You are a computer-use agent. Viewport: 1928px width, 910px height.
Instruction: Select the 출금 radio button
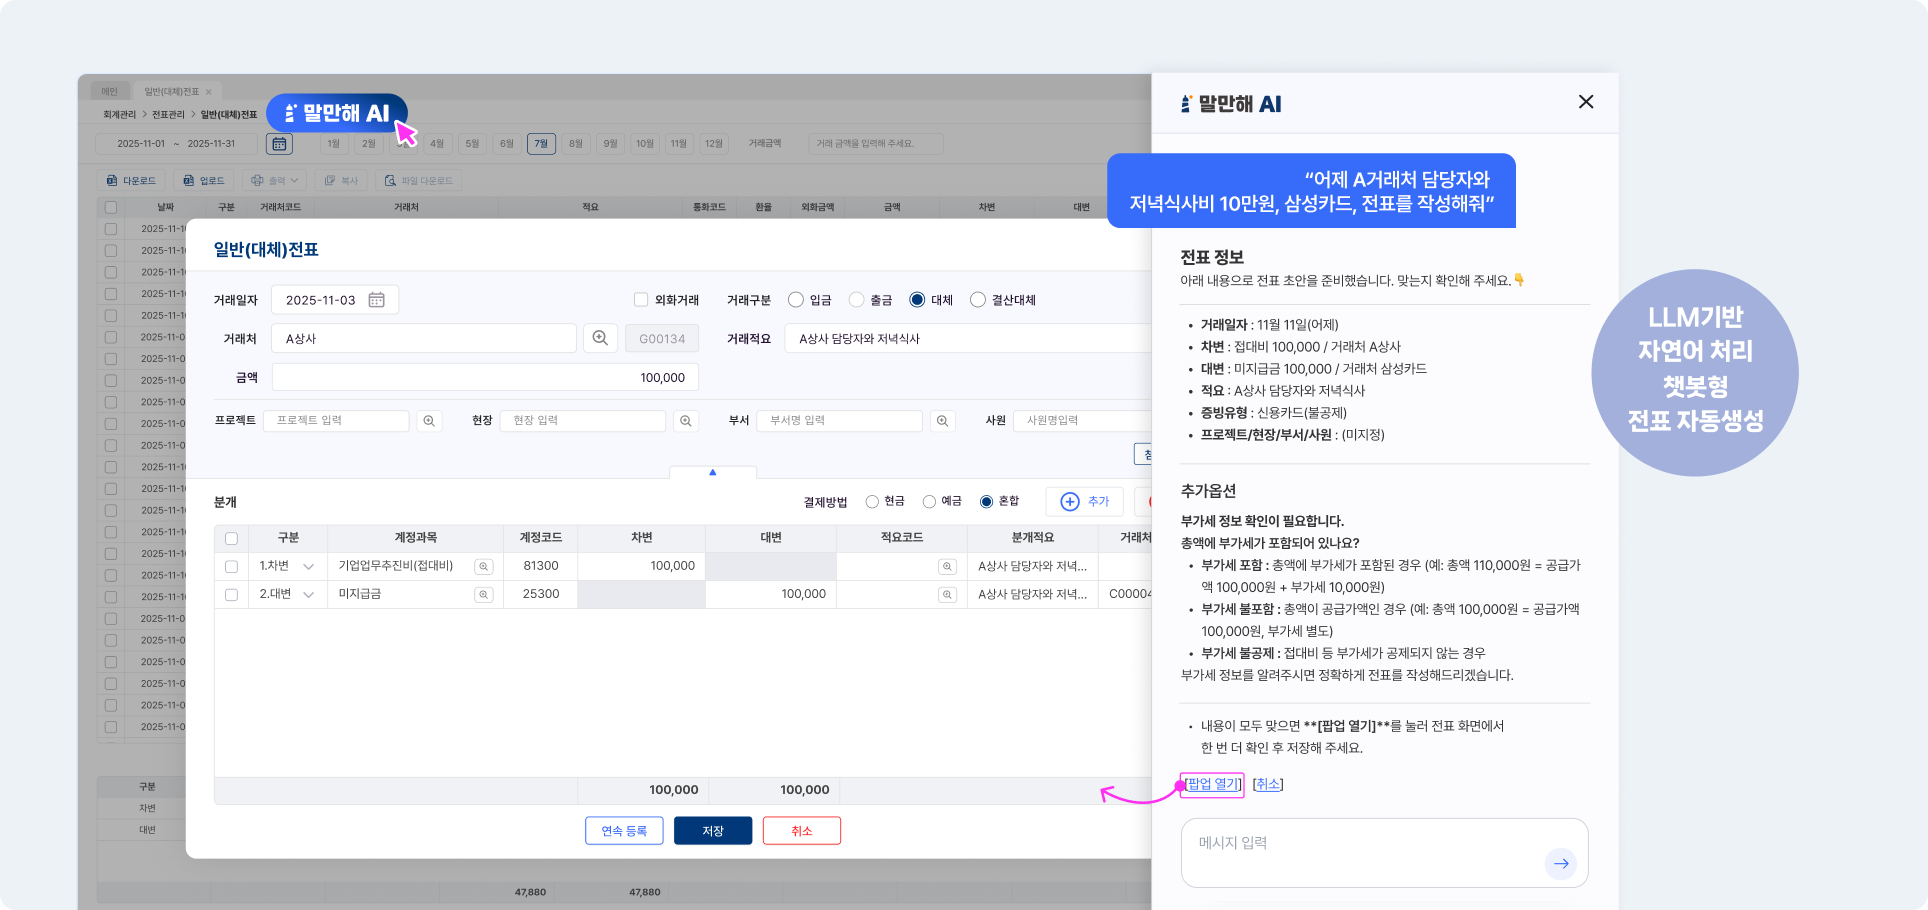tap(856, 300)
